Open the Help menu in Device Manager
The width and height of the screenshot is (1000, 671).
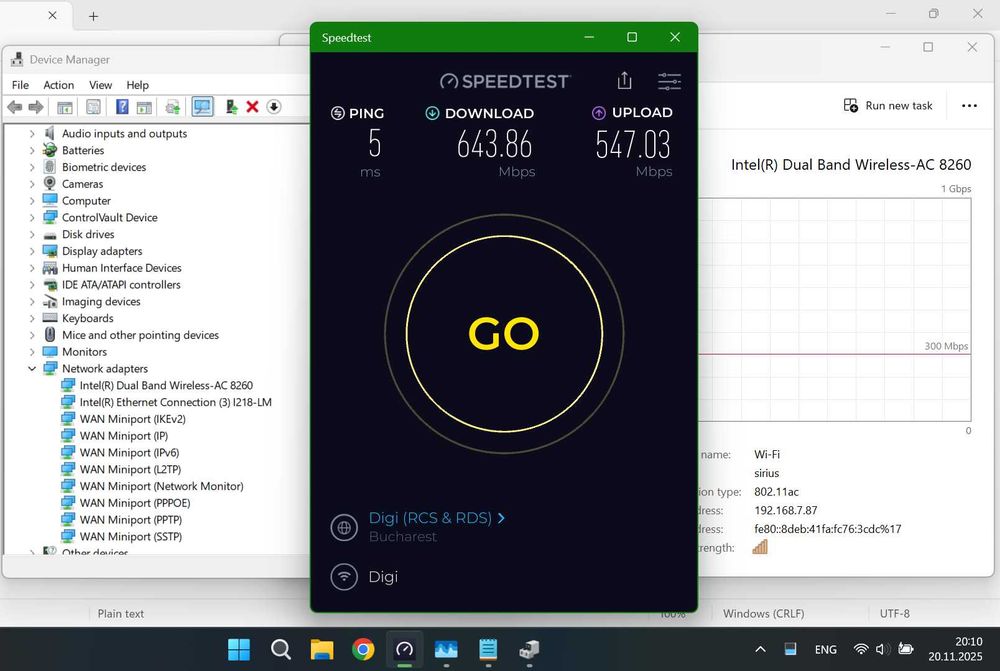(137, 85)
